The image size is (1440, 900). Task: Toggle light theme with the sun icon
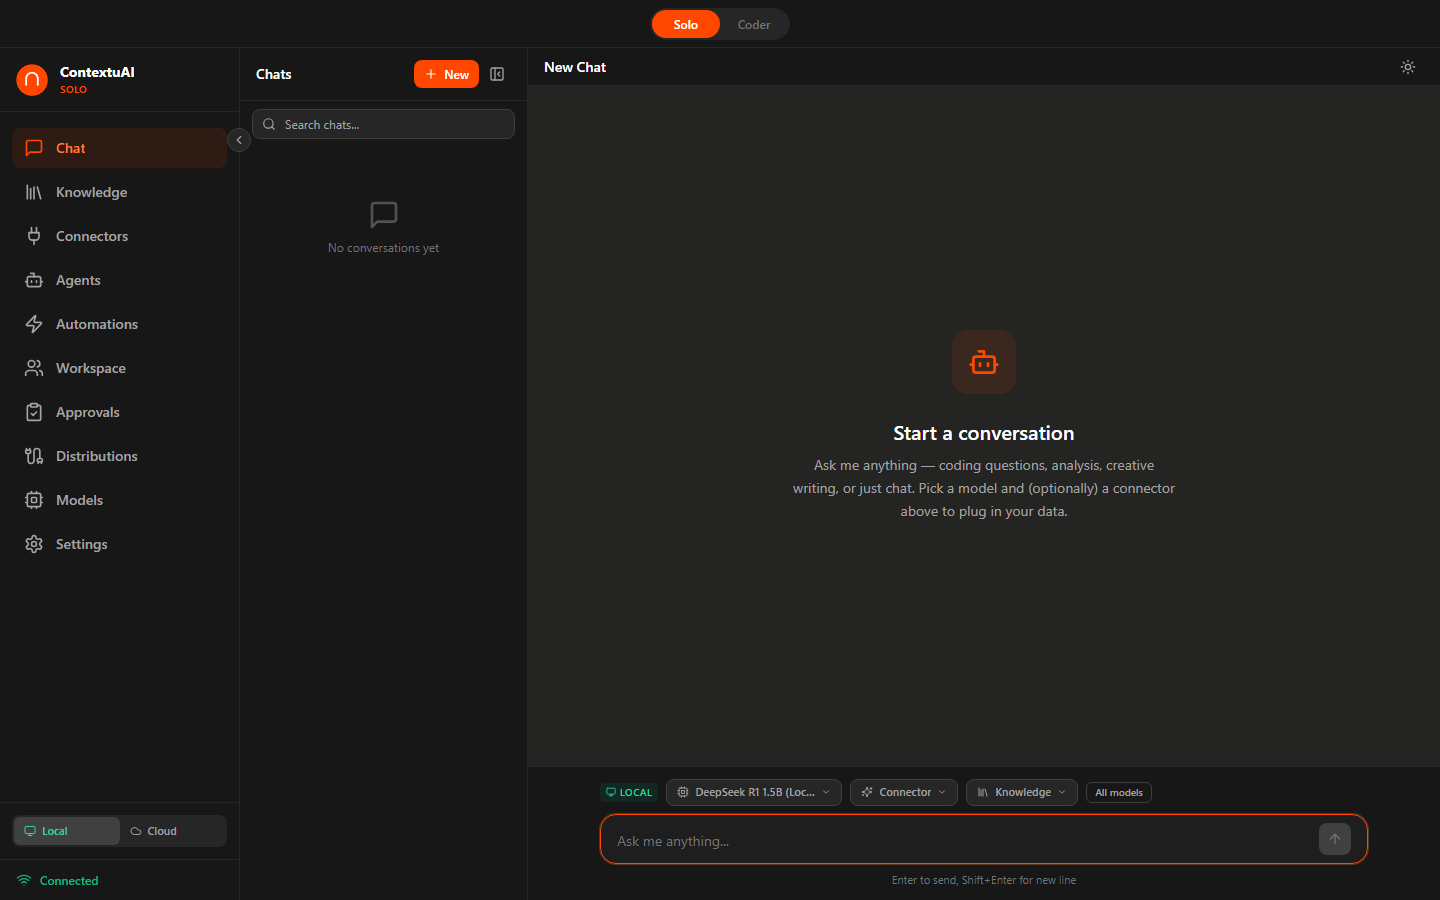[x=1408, y=67]
